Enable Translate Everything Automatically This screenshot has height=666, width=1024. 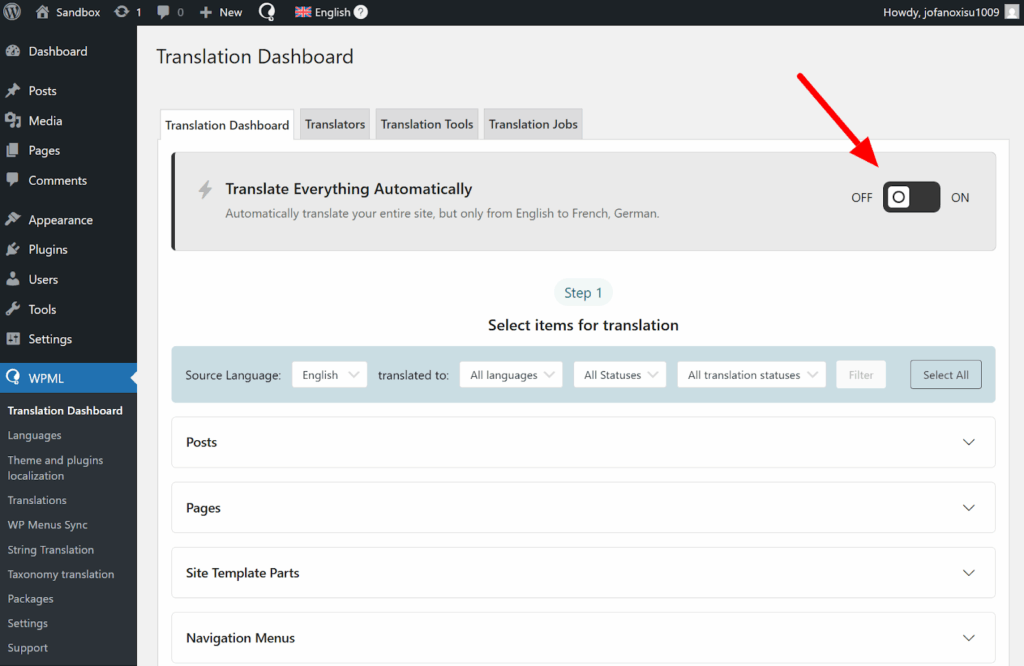[910, 197]
